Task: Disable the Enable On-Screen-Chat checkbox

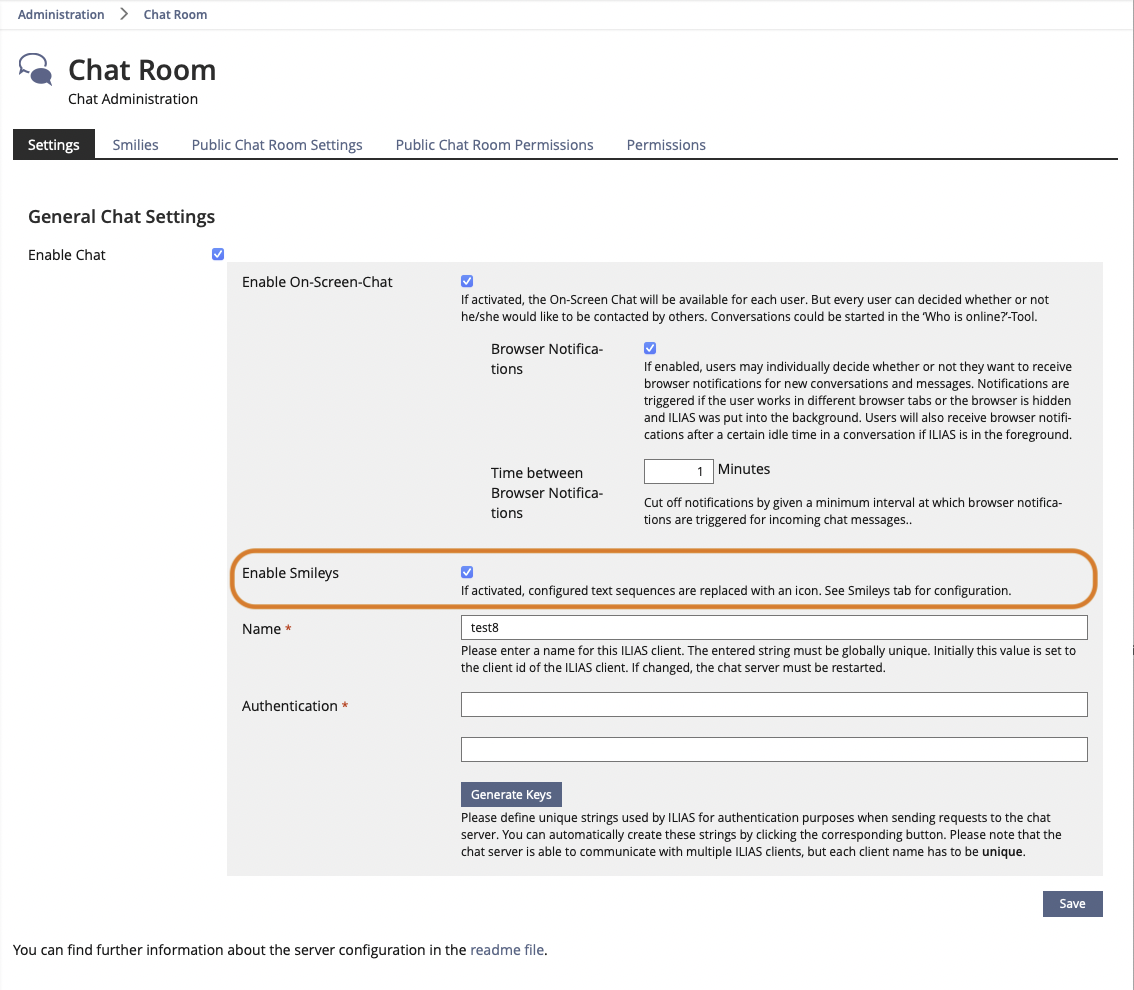Action: [467, 282]
